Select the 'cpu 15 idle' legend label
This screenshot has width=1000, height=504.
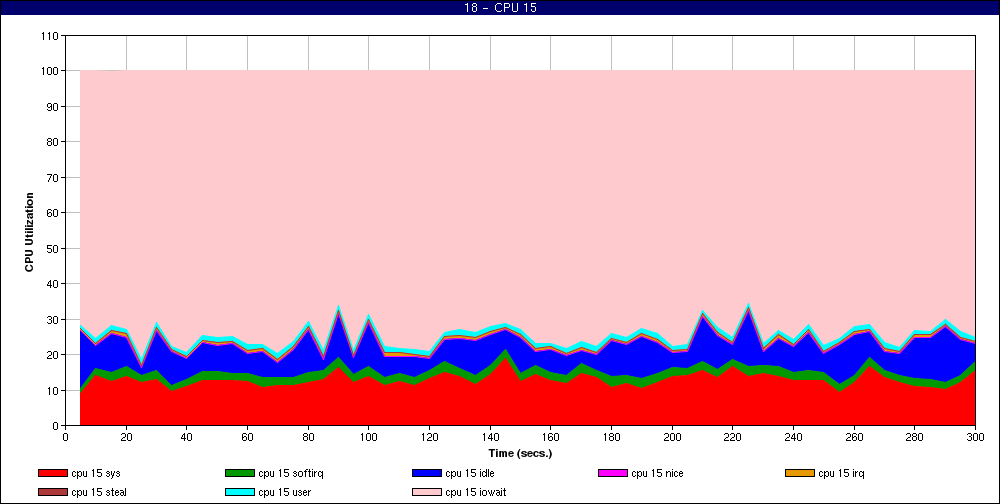click(469, 473)
